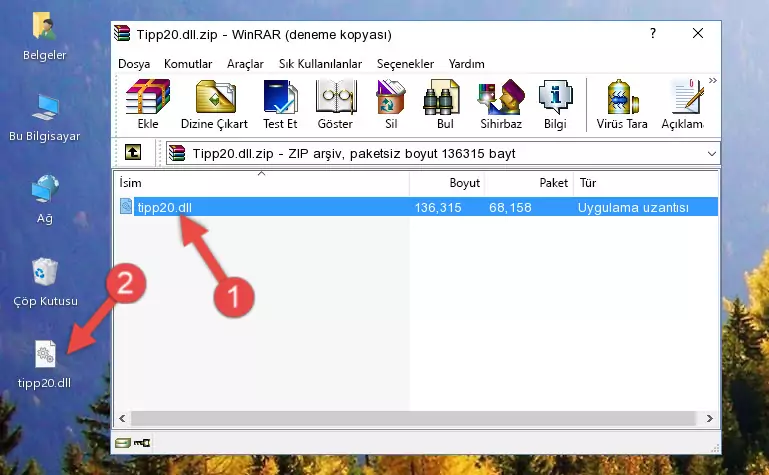Close the WinRAR window
The image size is (769, 475).
[x=698, y=33]
